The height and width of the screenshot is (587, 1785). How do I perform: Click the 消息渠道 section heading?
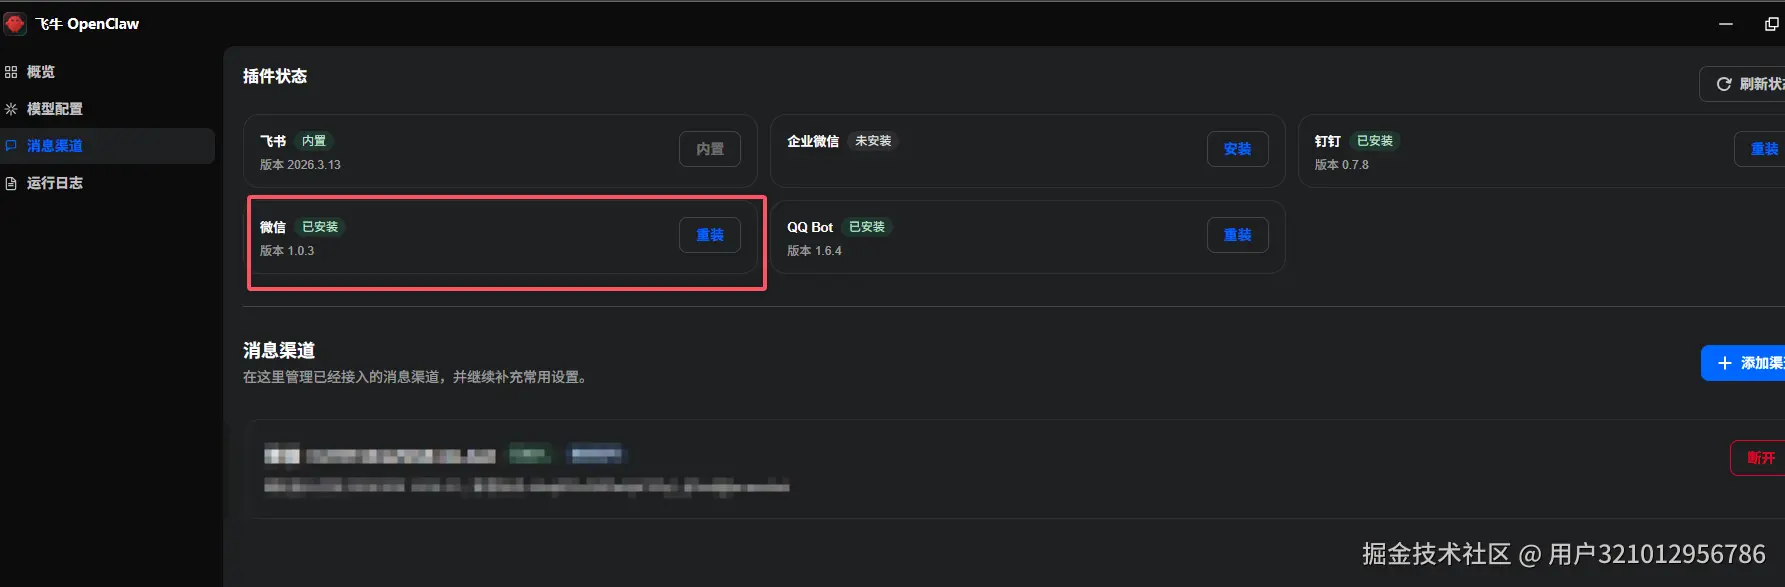pos(279,350)
